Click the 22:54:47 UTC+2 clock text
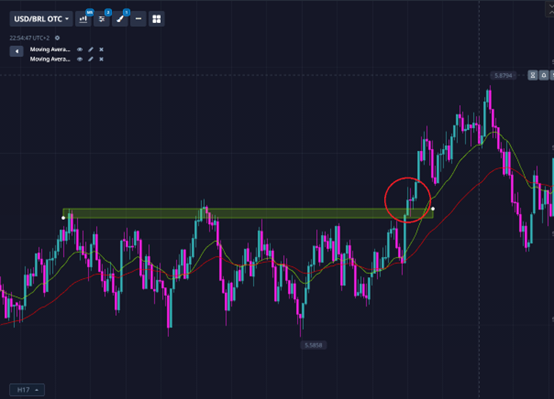This screenshot has width=554, height=399. click(x=29, y=38)
